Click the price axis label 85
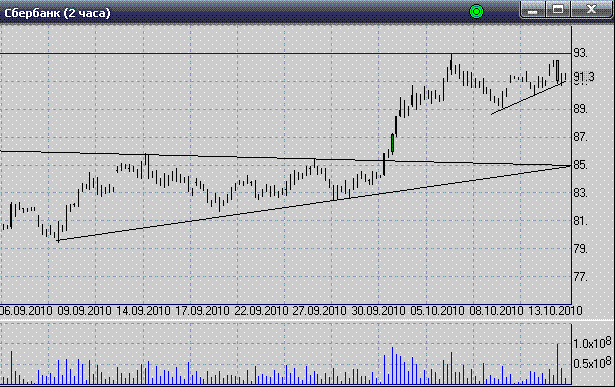The height and width of the screenshot is (387, 615). point(580,165)
